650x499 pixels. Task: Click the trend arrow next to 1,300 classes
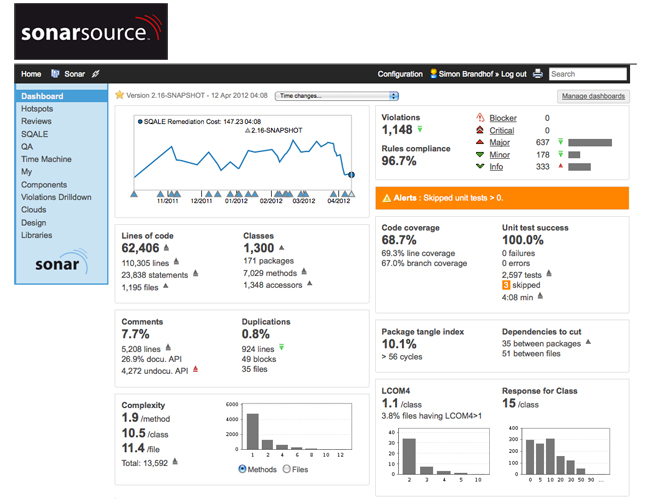281,248
